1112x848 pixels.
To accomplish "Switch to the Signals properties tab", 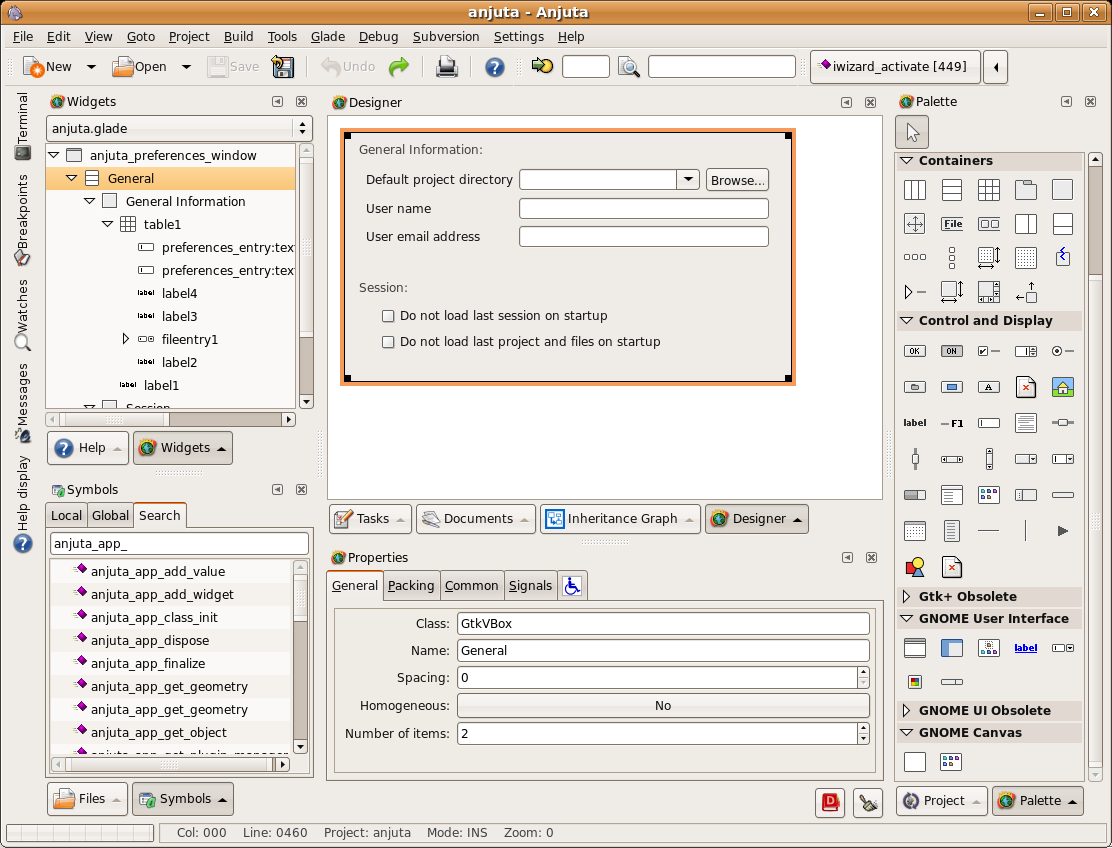I will click(x=530, y=586).
